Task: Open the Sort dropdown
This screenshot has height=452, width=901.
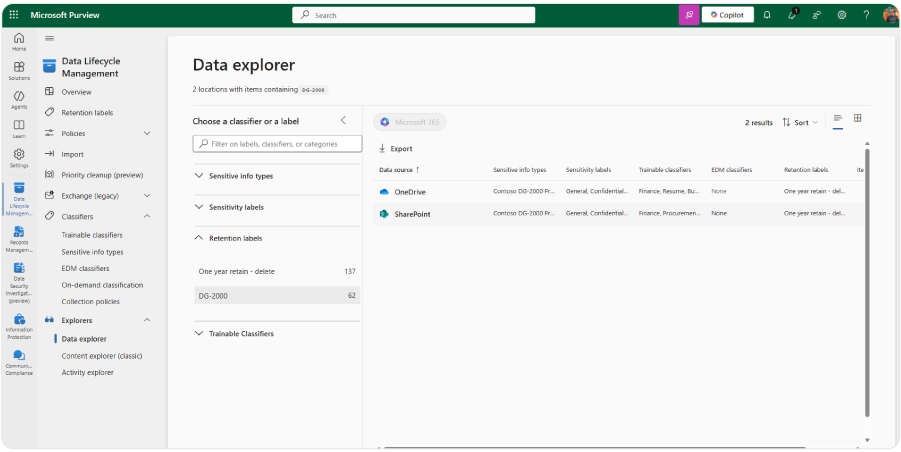Action: pos(800,123)
